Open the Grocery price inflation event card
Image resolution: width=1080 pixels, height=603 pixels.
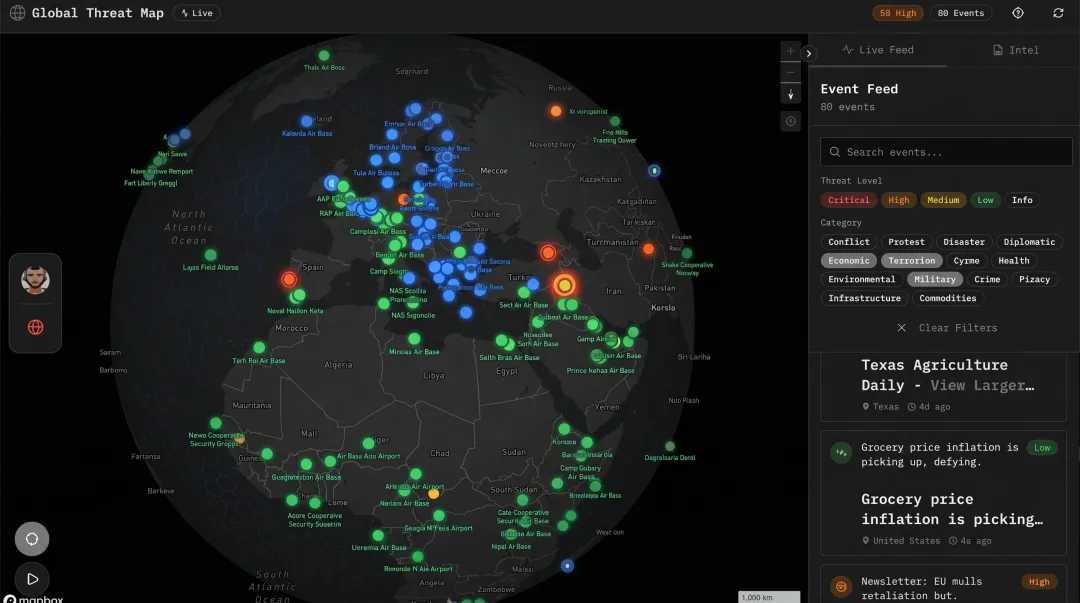[944, 493]
